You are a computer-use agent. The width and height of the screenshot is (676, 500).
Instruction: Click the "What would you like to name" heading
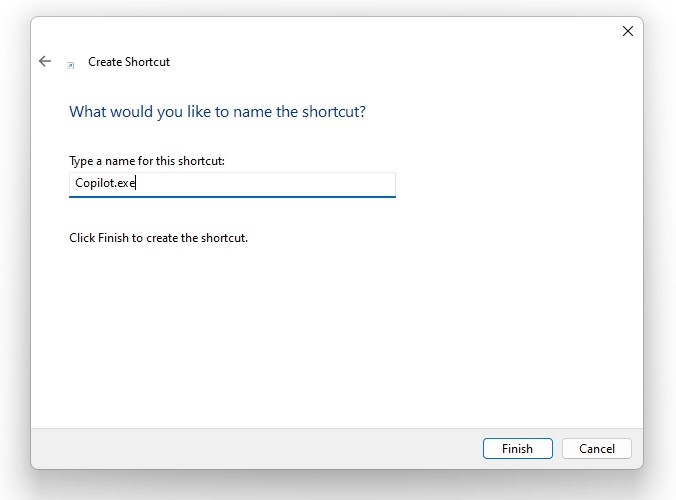[x=217, y=112]
